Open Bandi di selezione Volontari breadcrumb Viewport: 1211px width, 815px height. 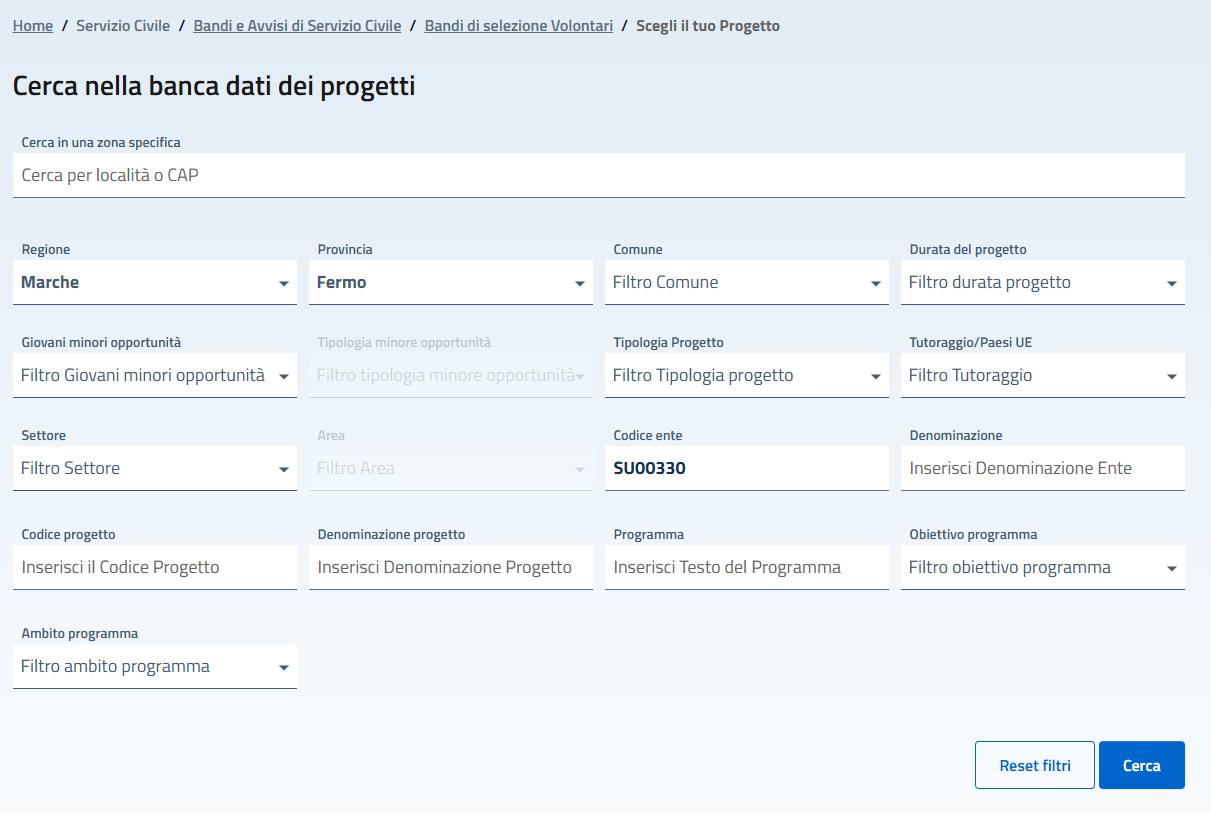518,26
